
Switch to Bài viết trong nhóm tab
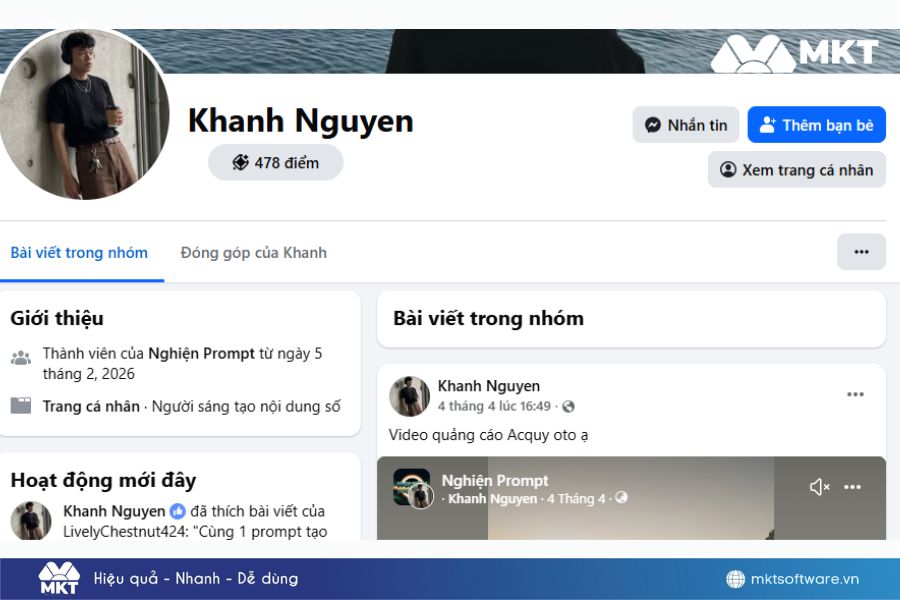click(79, 252)
